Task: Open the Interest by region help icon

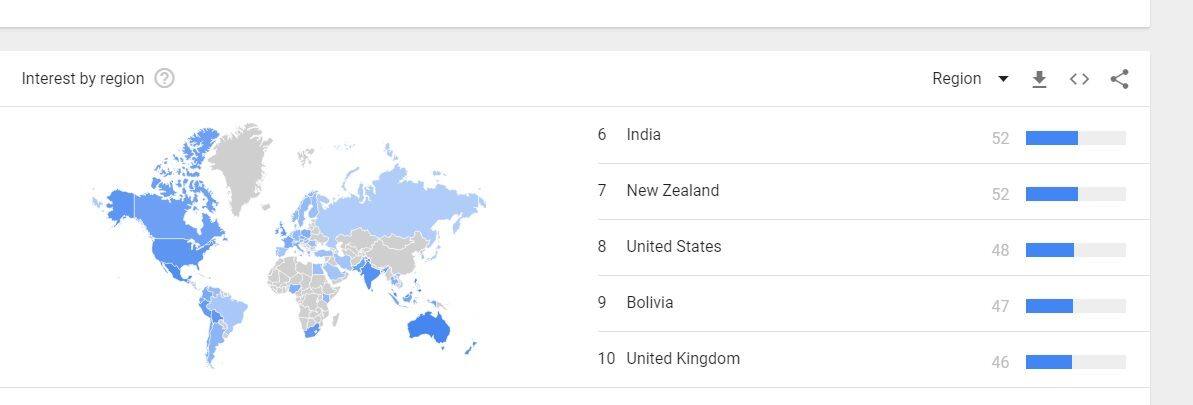Action: [164, 78]
